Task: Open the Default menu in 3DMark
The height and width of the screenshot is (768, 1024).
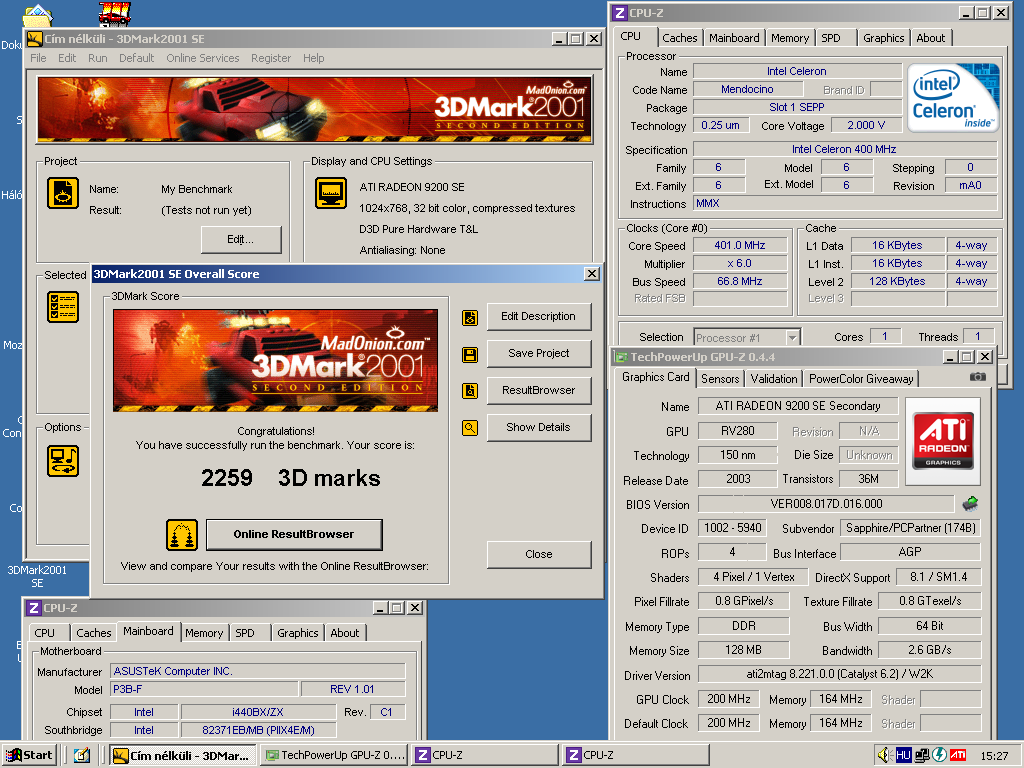Action: coord(136,58)
